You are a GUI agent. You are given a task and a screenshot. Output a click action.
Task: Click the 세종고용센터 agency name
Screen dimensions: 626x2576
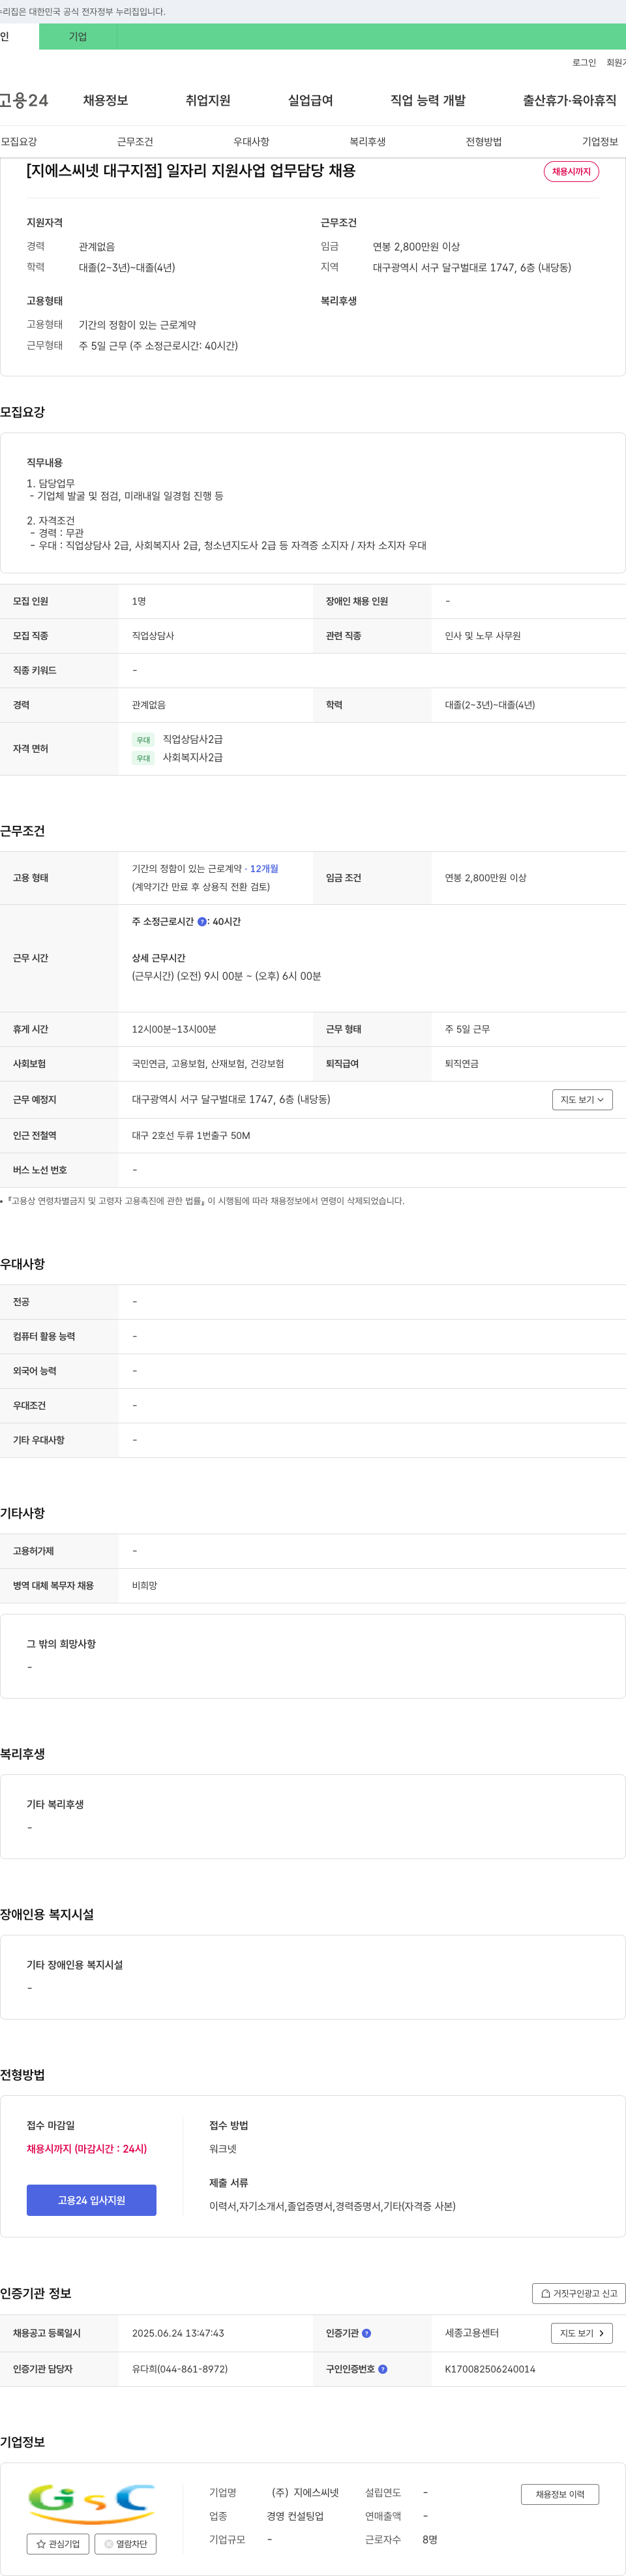point(472,2333)
